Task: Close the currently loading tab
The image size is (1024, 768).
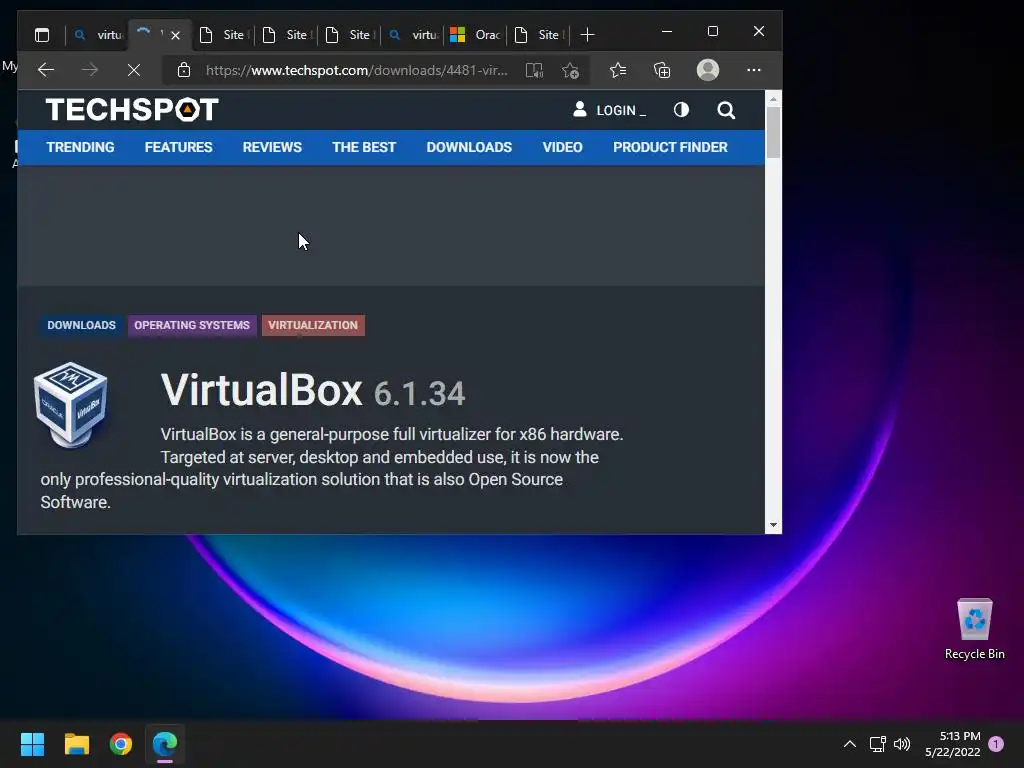Action: 175,35
